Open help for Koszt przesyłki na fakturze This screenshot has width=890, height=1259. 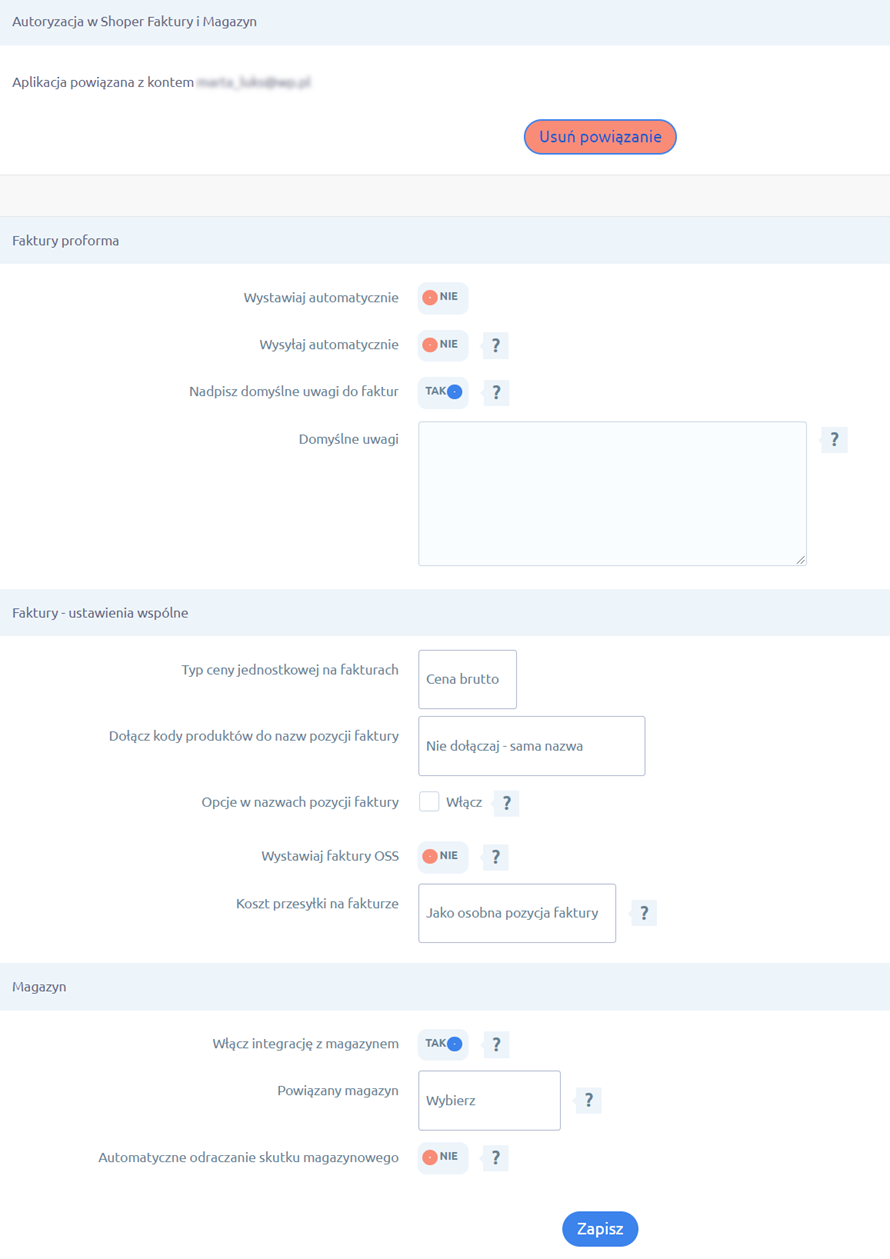click(644, 913)
